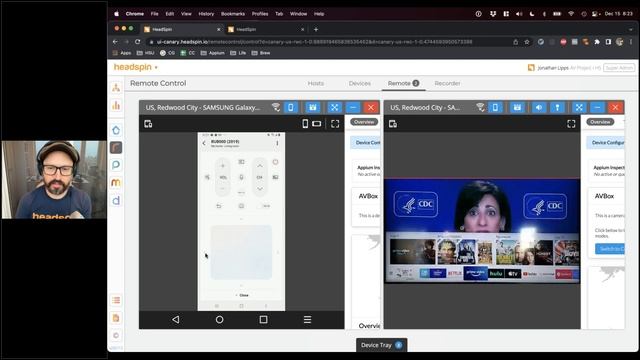Open Chrome History menu

pyautogui.click(x=206, y=14)
